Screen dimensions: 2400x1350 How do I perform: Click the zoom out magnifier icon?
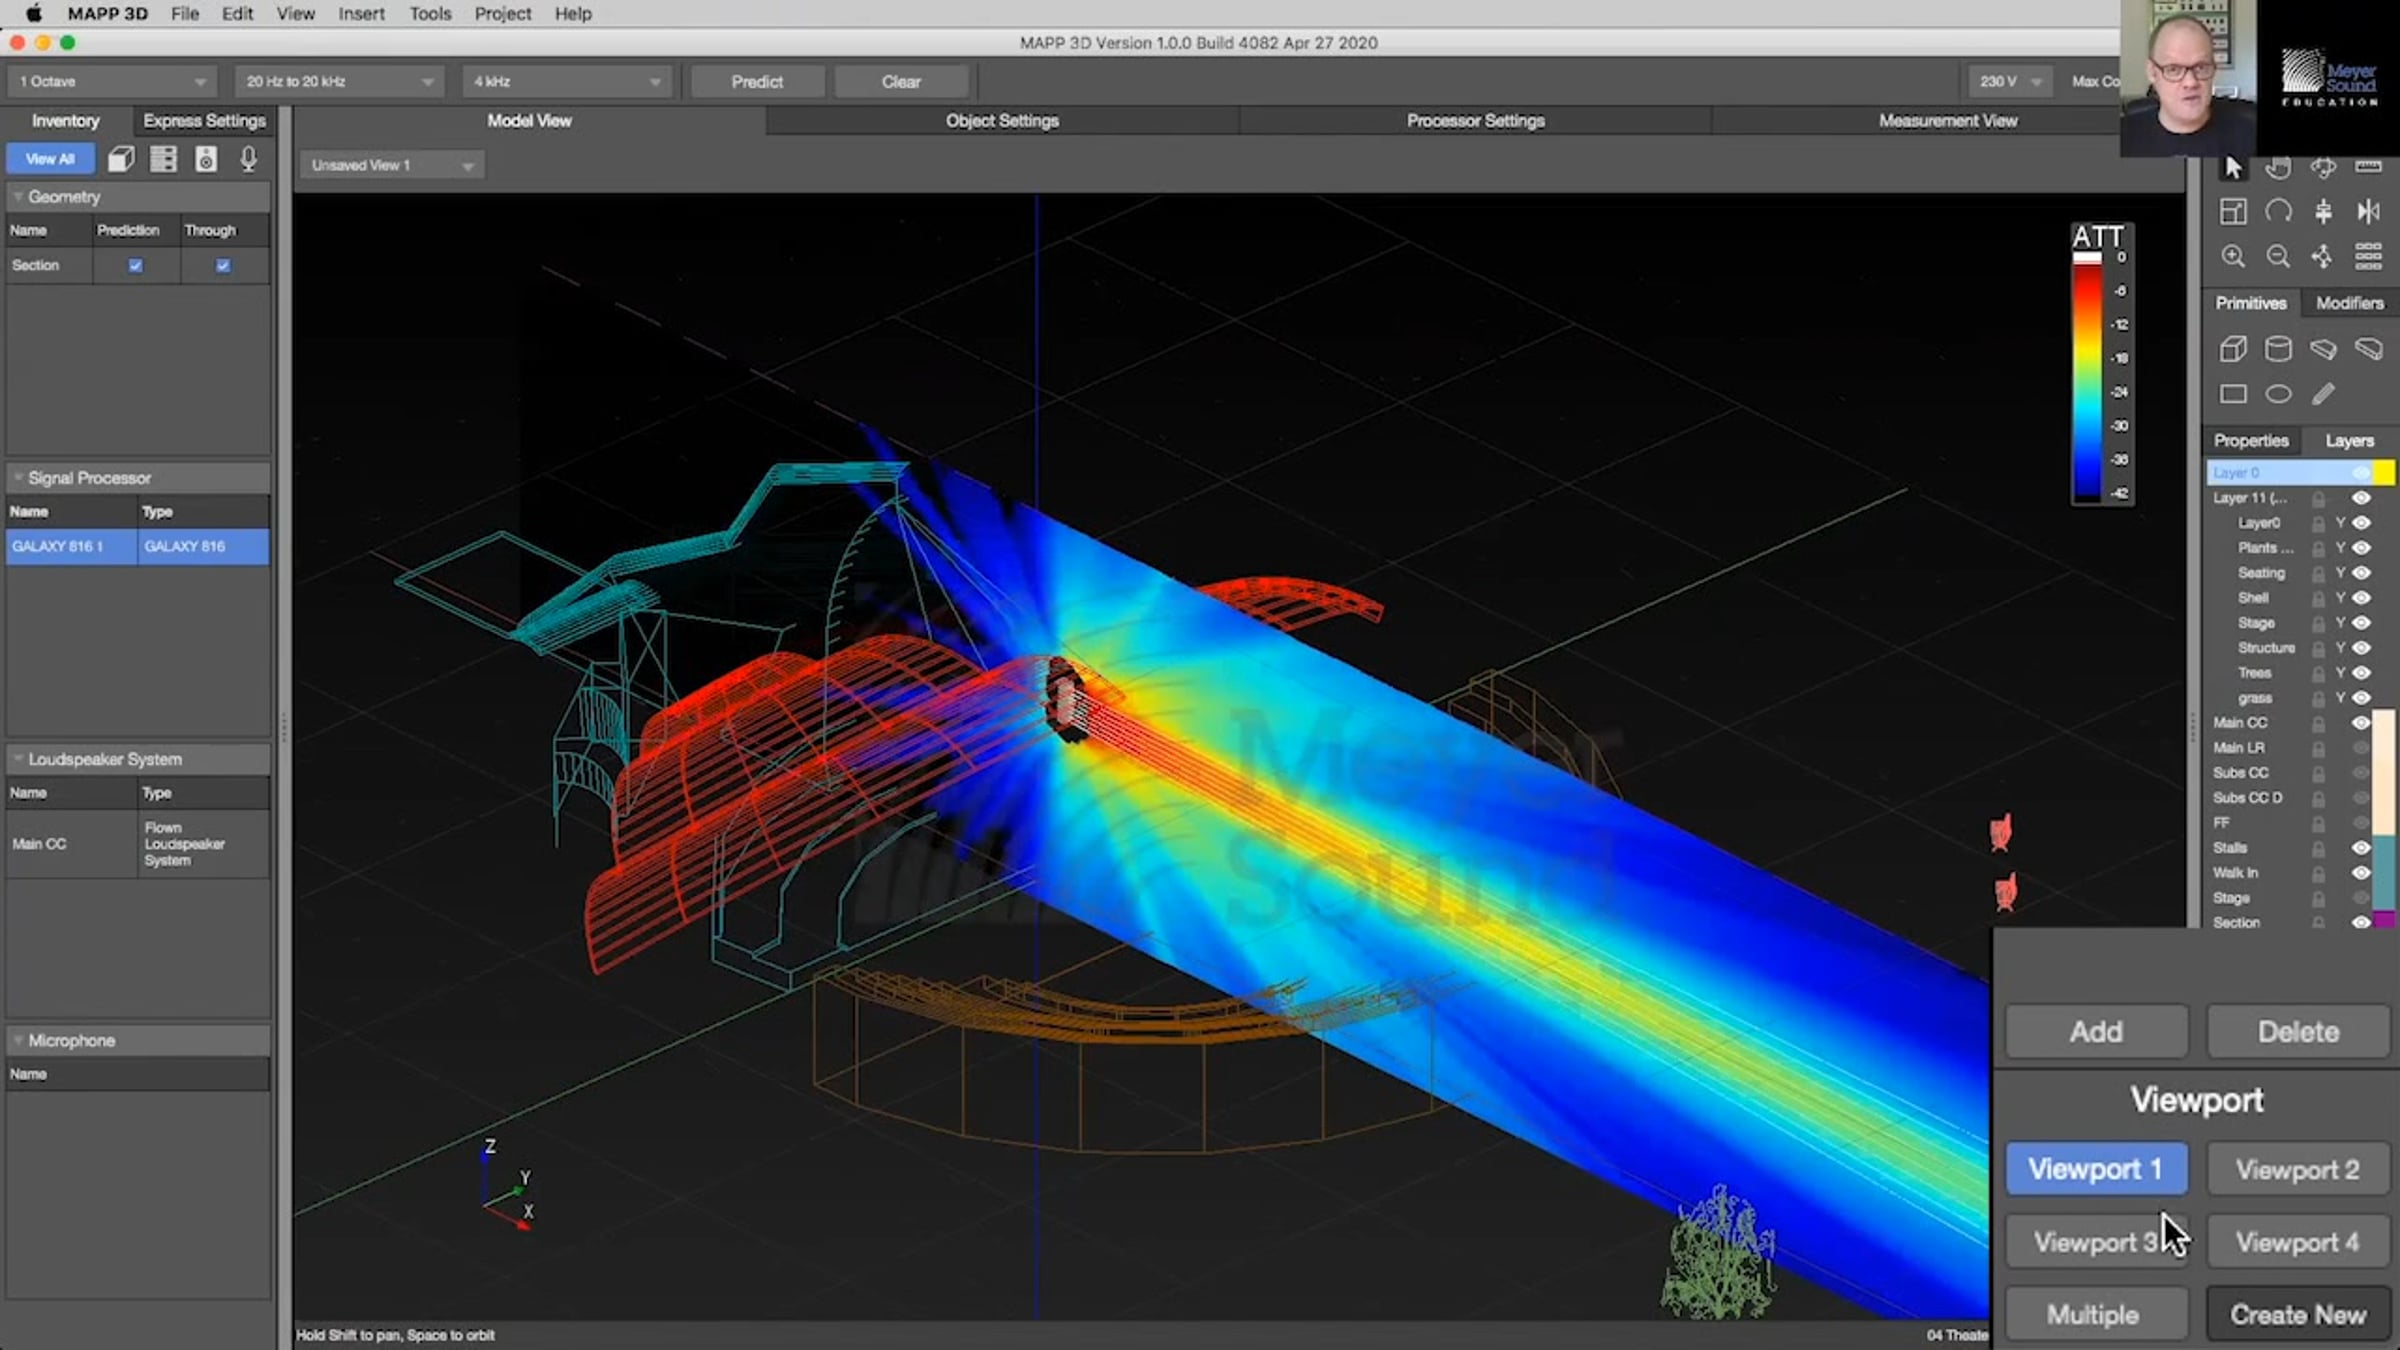point(2278,256)
